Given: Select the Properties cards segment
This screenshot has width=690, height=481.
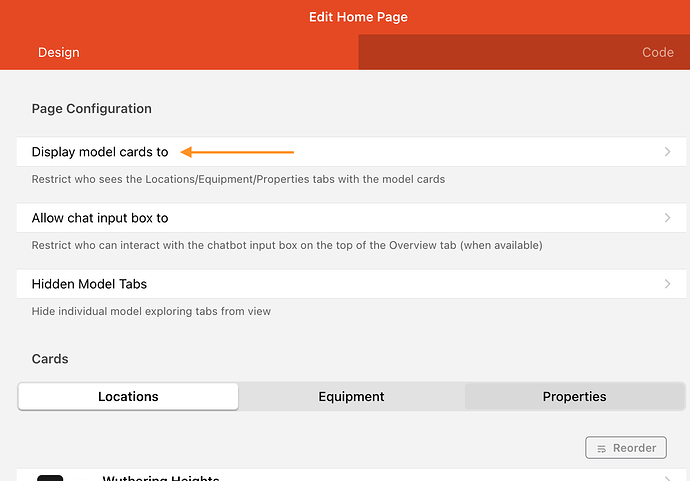Looking at the screenshot, I should pyautogui.click(x=574, y=396).
